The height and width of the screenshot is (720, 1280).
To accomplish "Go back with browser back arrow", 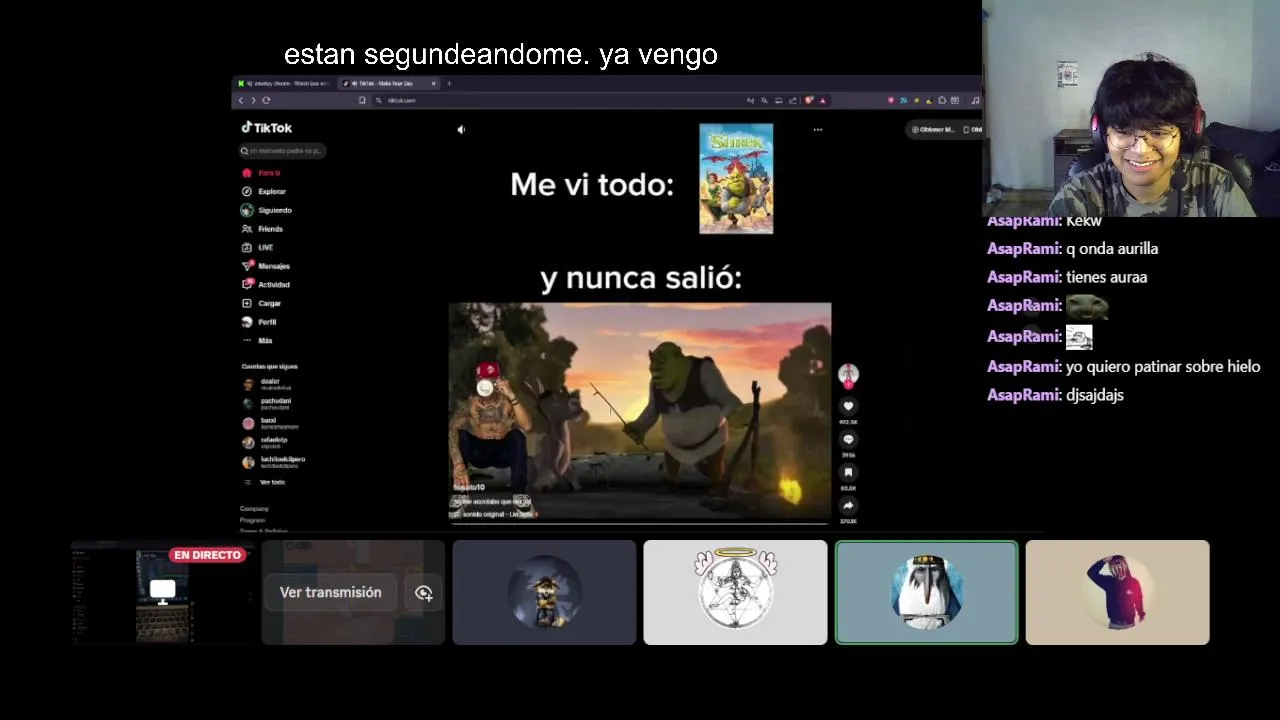I will point(240,100).
